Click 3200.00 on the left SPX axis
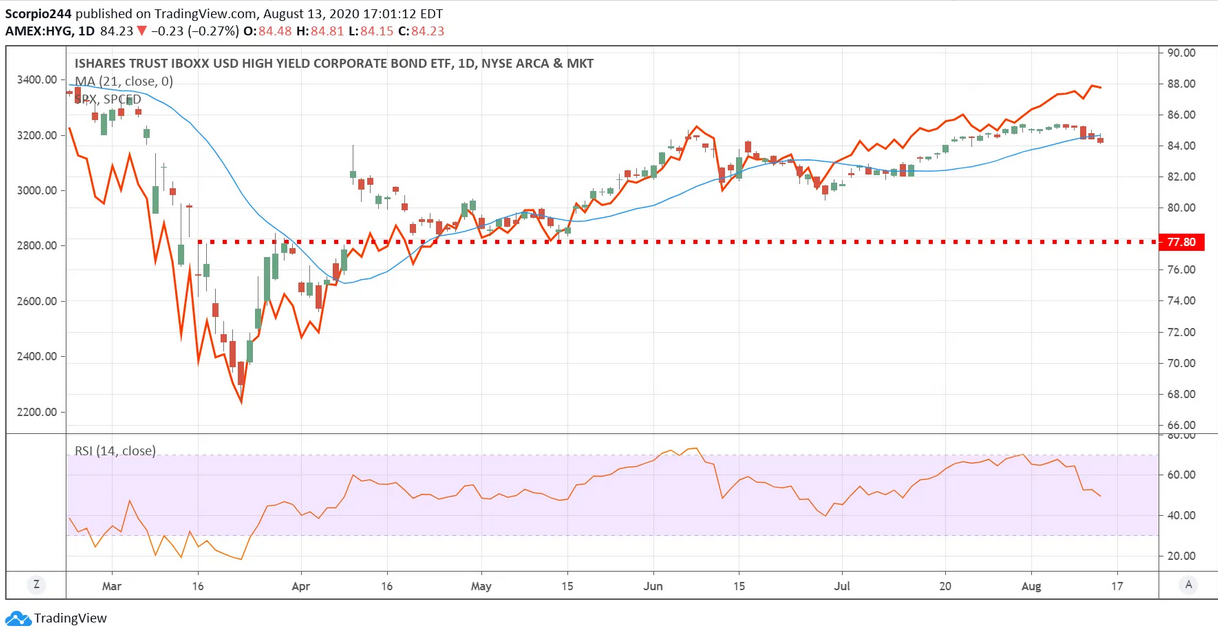 [x=36, y=135]
